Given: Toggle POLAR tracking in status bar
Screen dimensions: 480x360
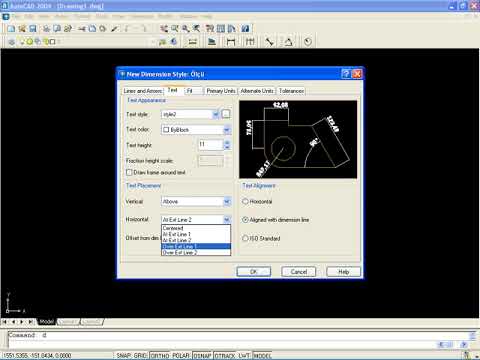Looking at the screenshot, I should tap(181, 356).
